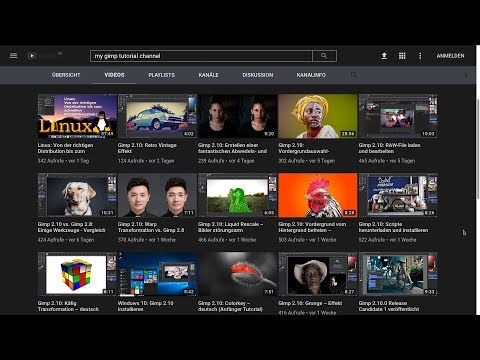Open the YouTube apps grid icon
This screenshot has height=360, width=480.
(x=402, y=56)
